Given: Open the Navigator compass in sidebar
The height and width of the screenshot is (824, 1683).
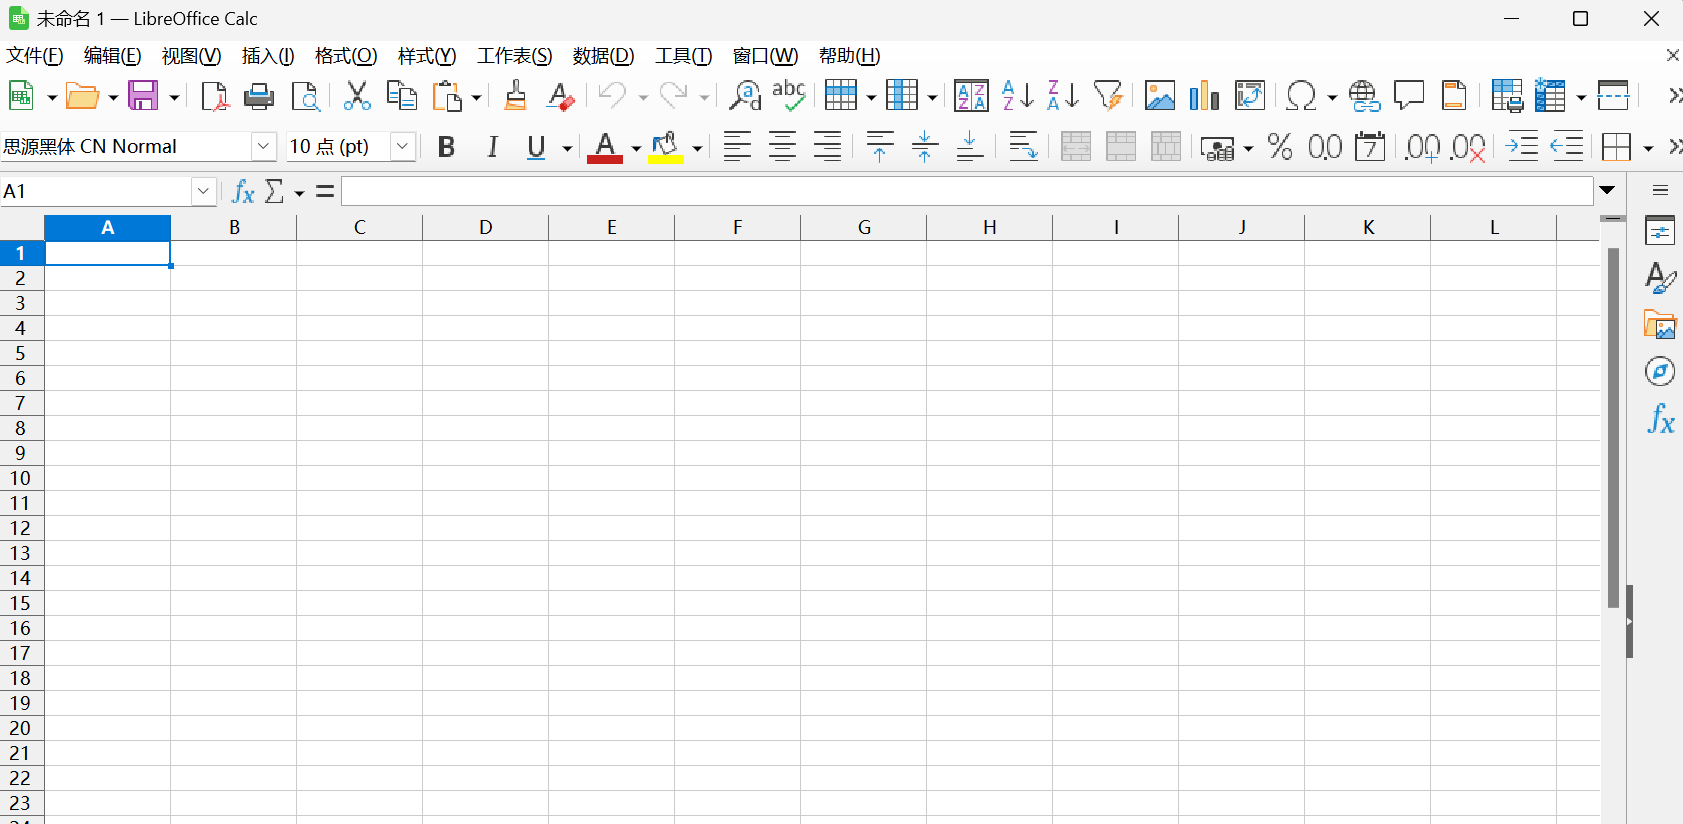Looking at the screenshot, I should [x=1660, y=372].
